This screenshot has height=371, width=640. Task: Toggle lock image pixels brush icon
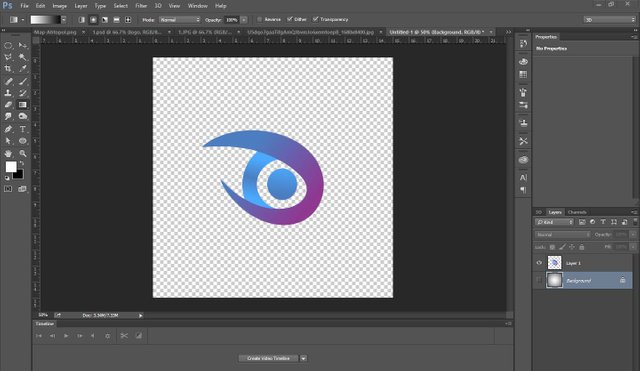click(x=562, y=247)
